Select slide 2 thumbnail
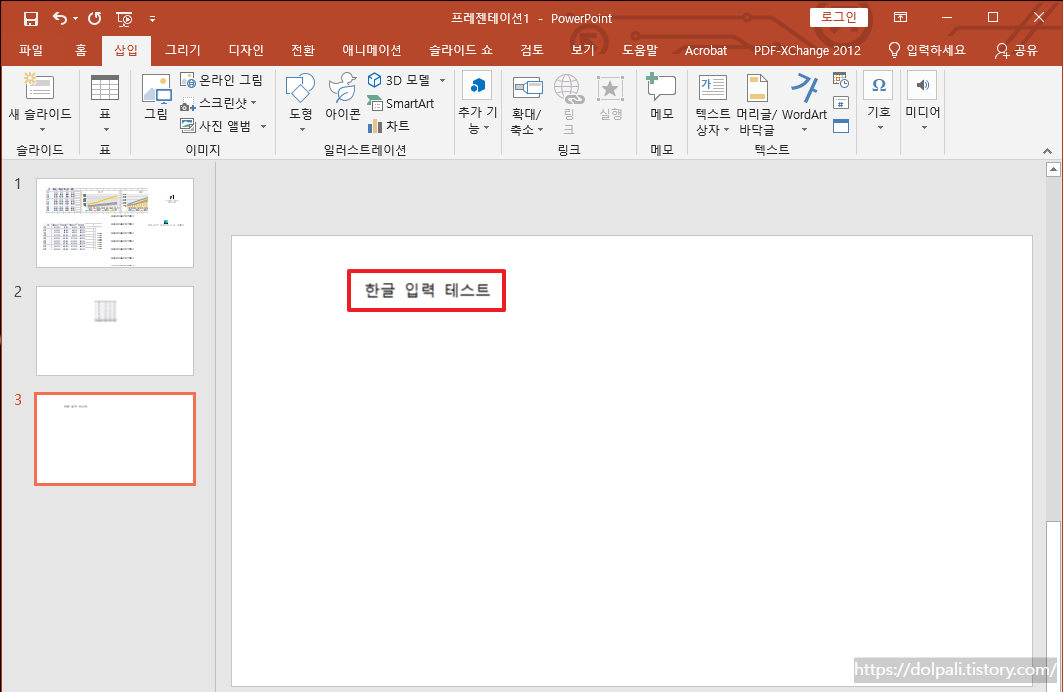This screenshot has height=692, width=1063. 115,331
